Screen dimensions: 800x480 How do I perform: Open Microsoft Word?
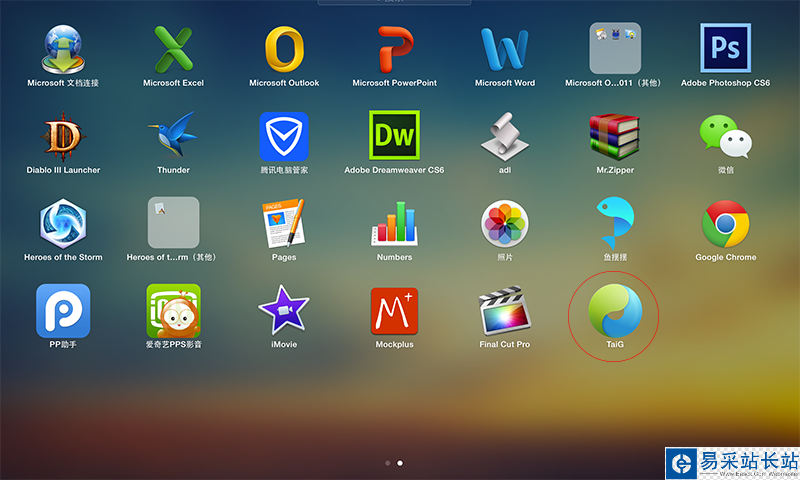[505, 50]
